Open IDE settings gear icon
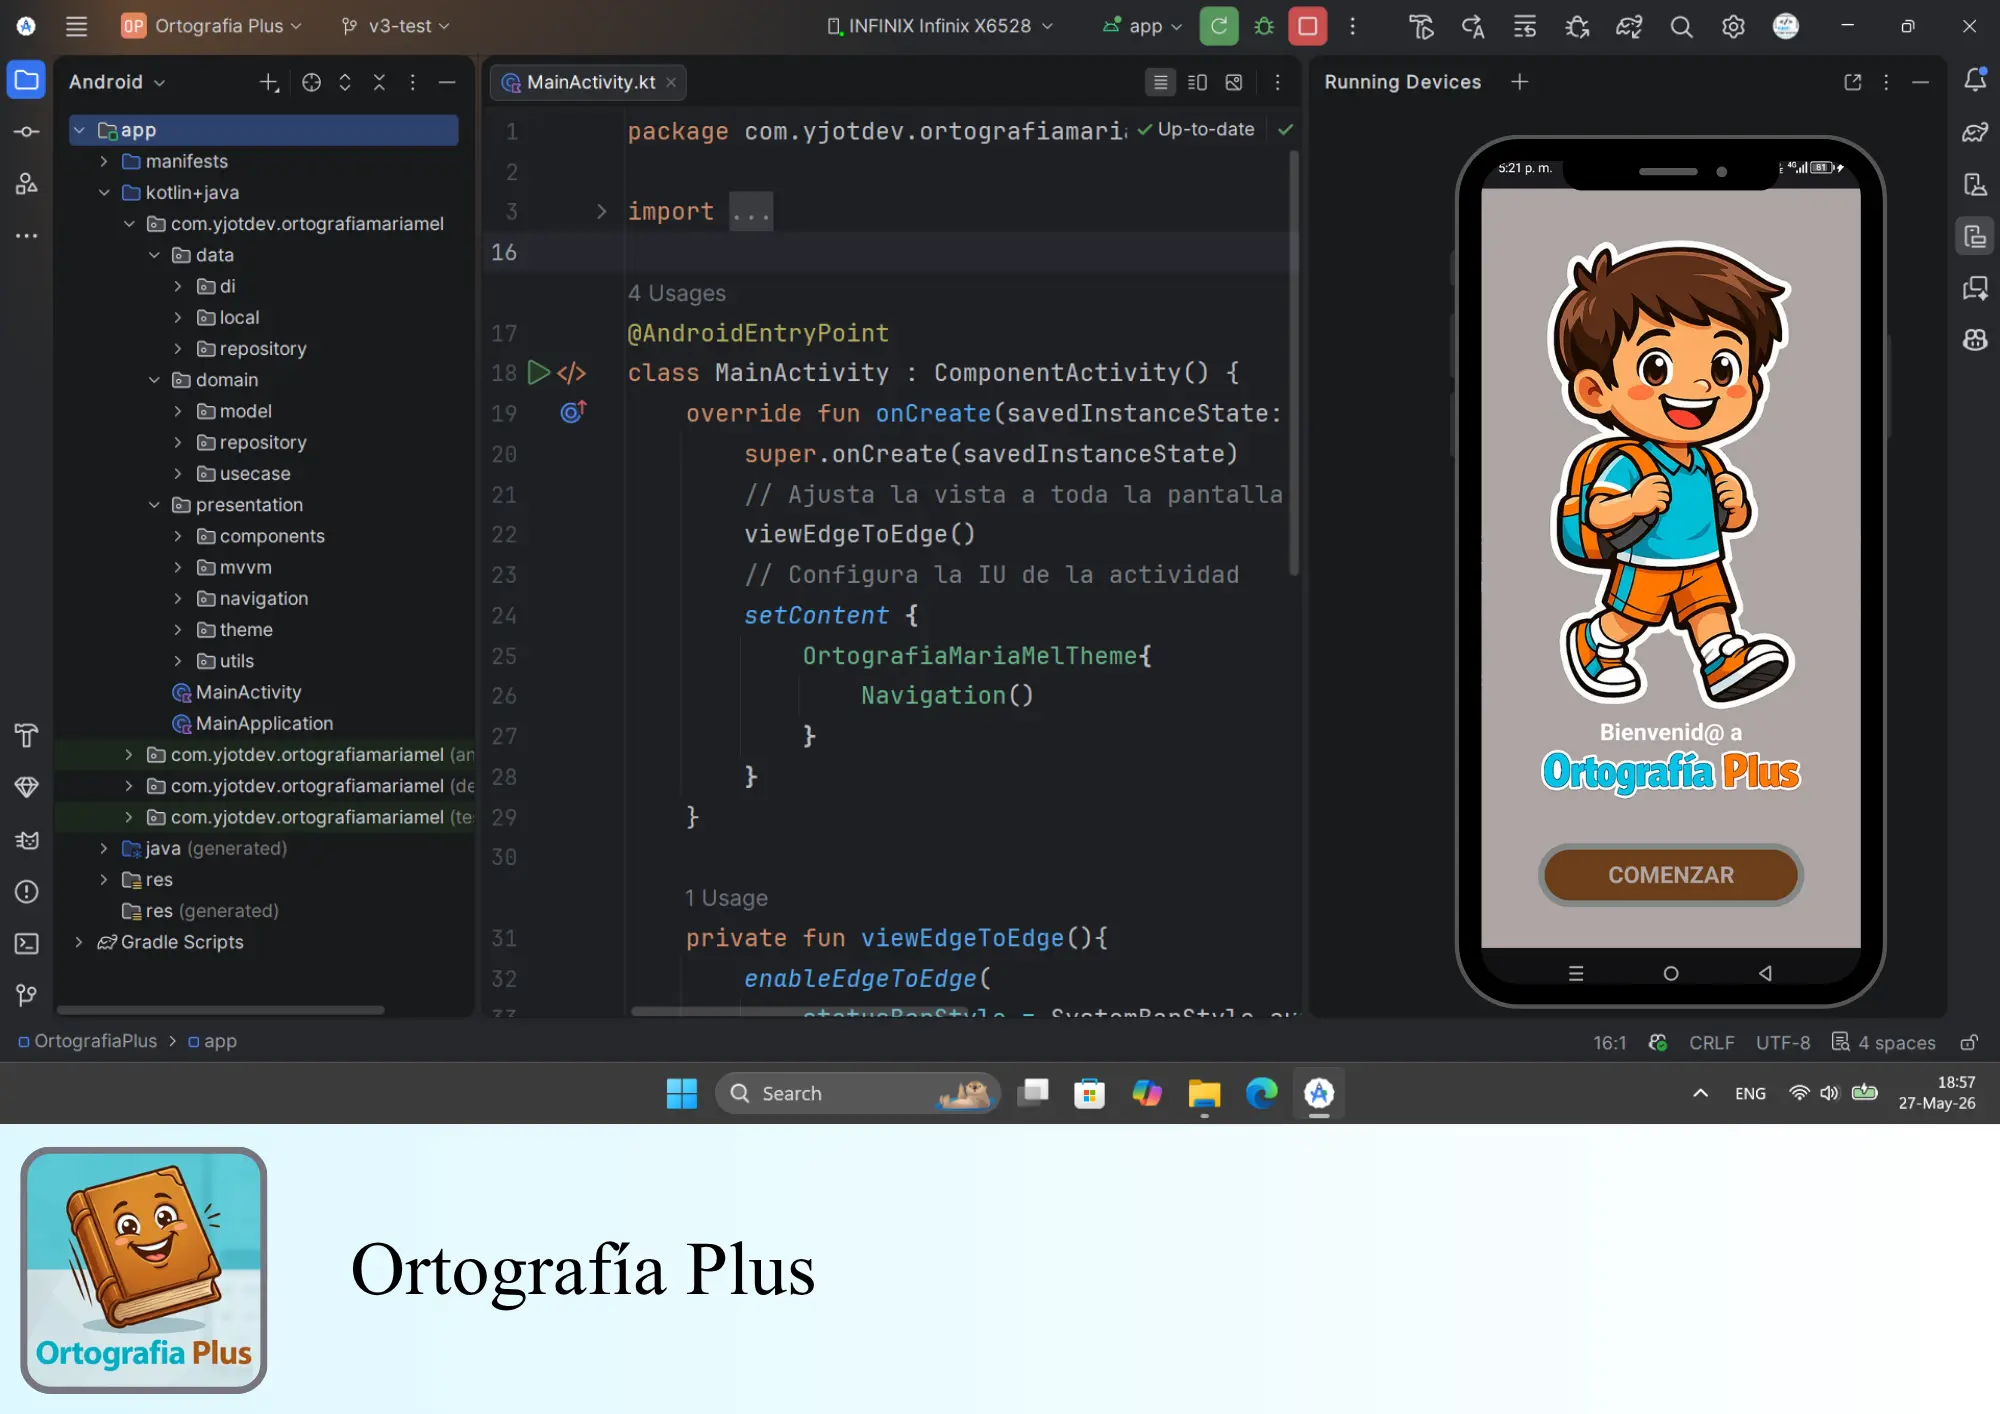Image resolution: width=2000 pixels, height=1414 pixels. 1733,27
